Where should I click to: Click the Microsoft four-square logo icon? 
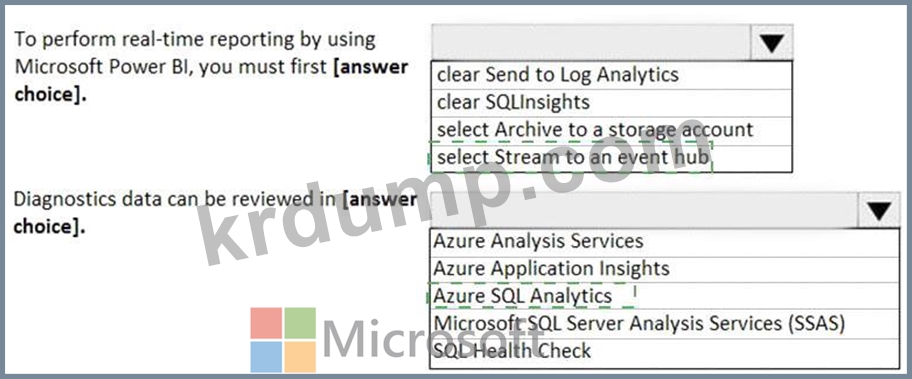pyautogui.click(x=283, y=340)
